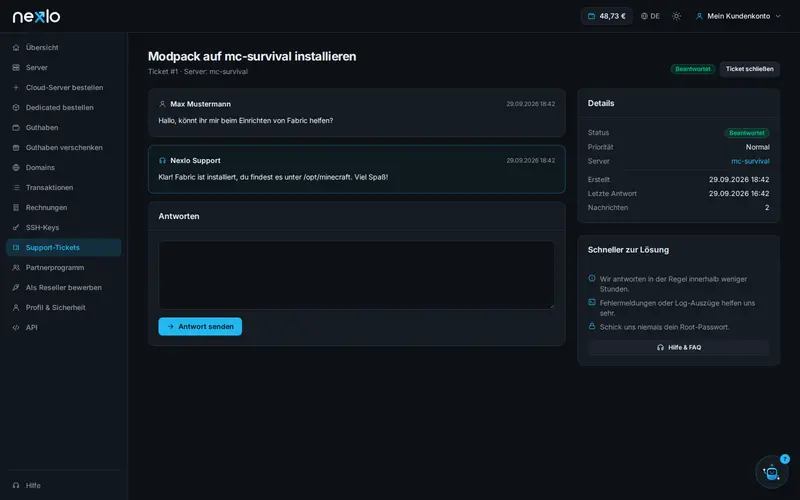Viewport: 800px width, 500px height.
Task: Expand Mein Kundenkonto account menu
Action: 738,16
